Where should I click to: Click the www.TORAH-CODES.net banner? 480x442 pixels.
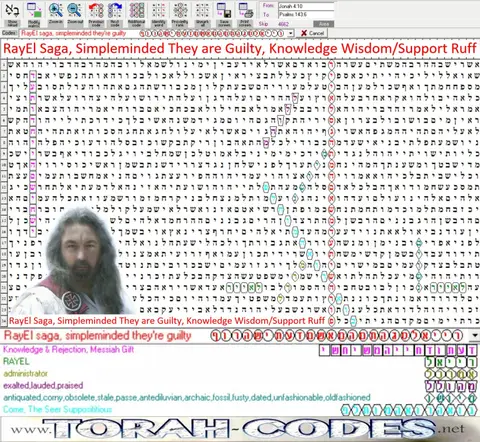coord(239,428)
